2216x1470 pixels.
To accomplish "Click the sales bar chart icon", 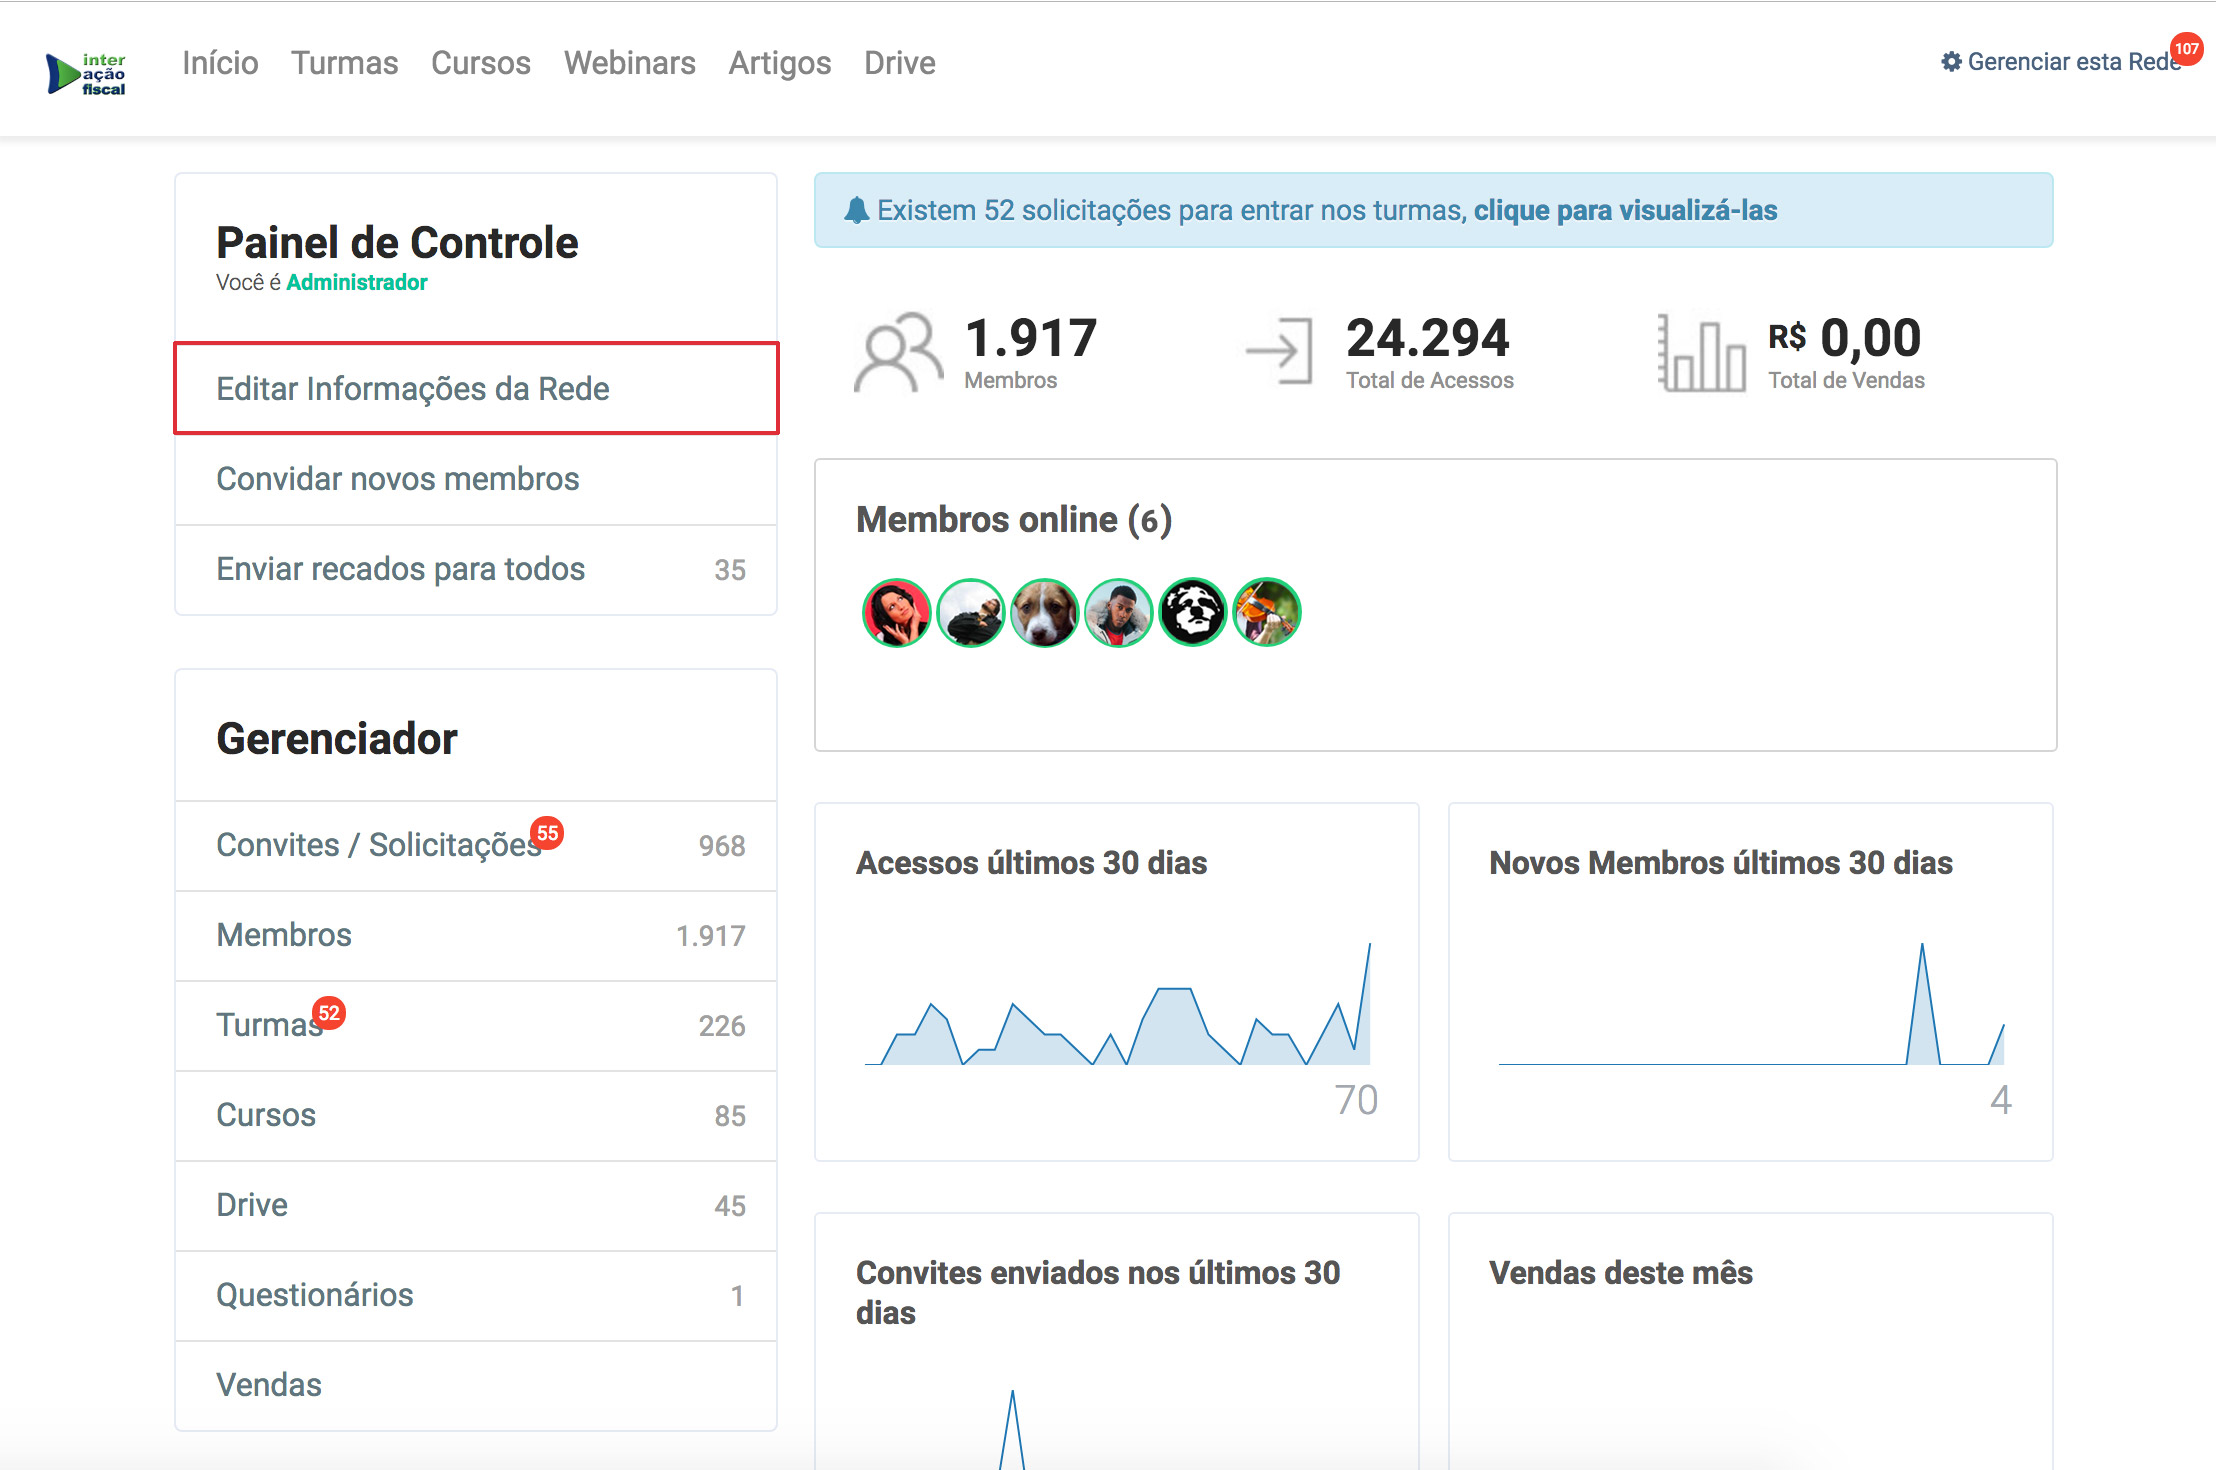I will tap(1702, 352).
